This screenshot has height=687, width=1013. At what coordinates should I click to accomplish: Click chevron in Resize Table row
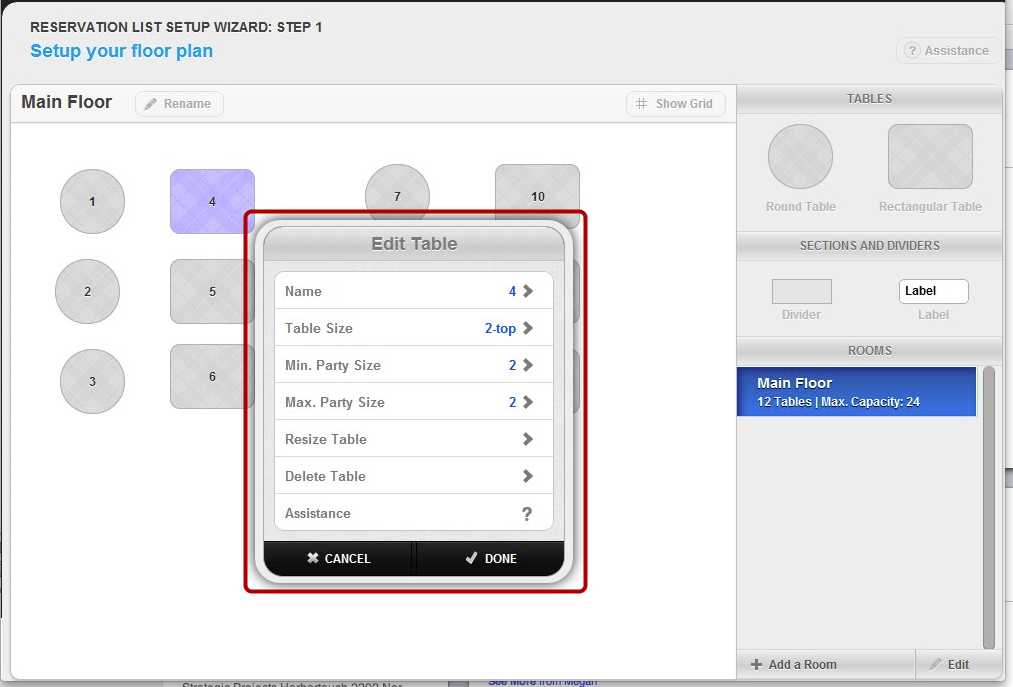click(x=528, y=439)
